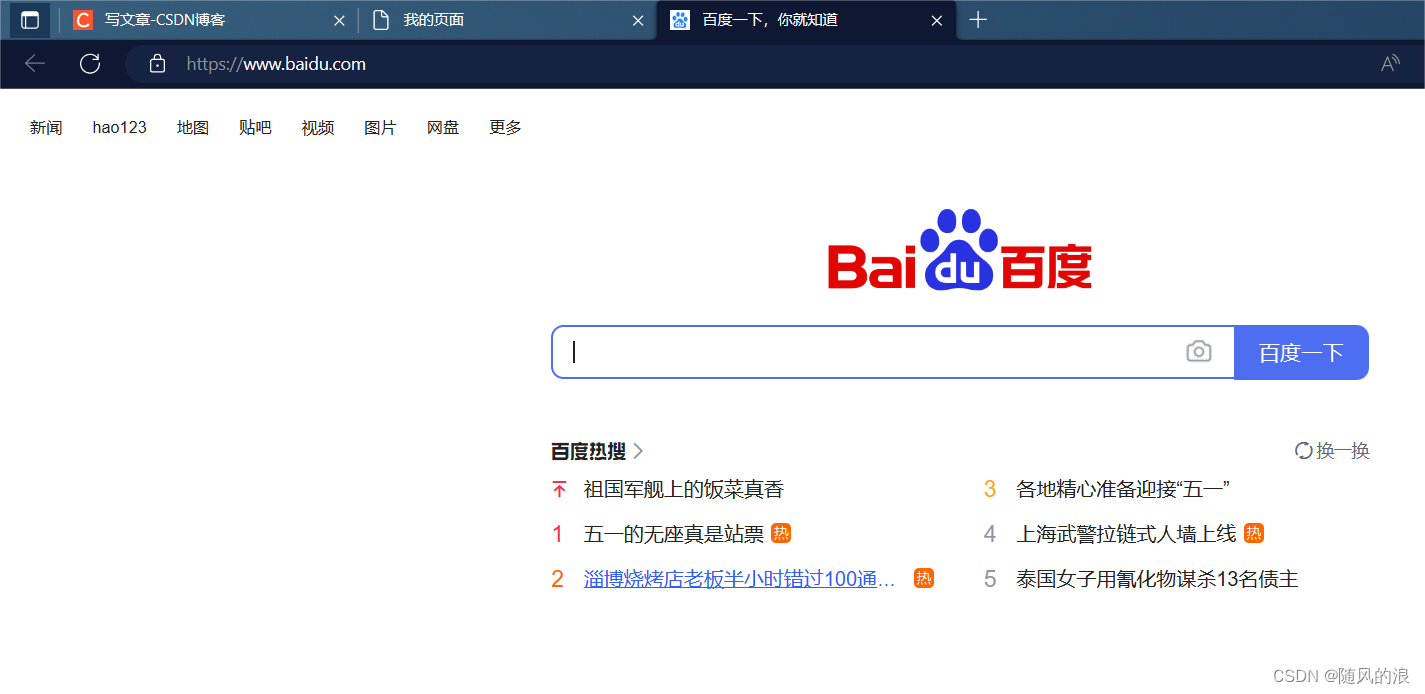Click the 热 badge after 五一的无座真是站票
Viewport: 1425px width, 694px height.
pyautogui.click(x=781, y=534)
